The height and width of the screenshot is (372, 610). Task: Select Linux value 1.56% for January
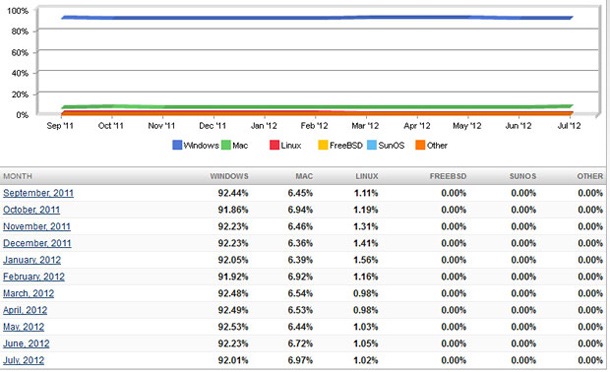click(366, 260)
